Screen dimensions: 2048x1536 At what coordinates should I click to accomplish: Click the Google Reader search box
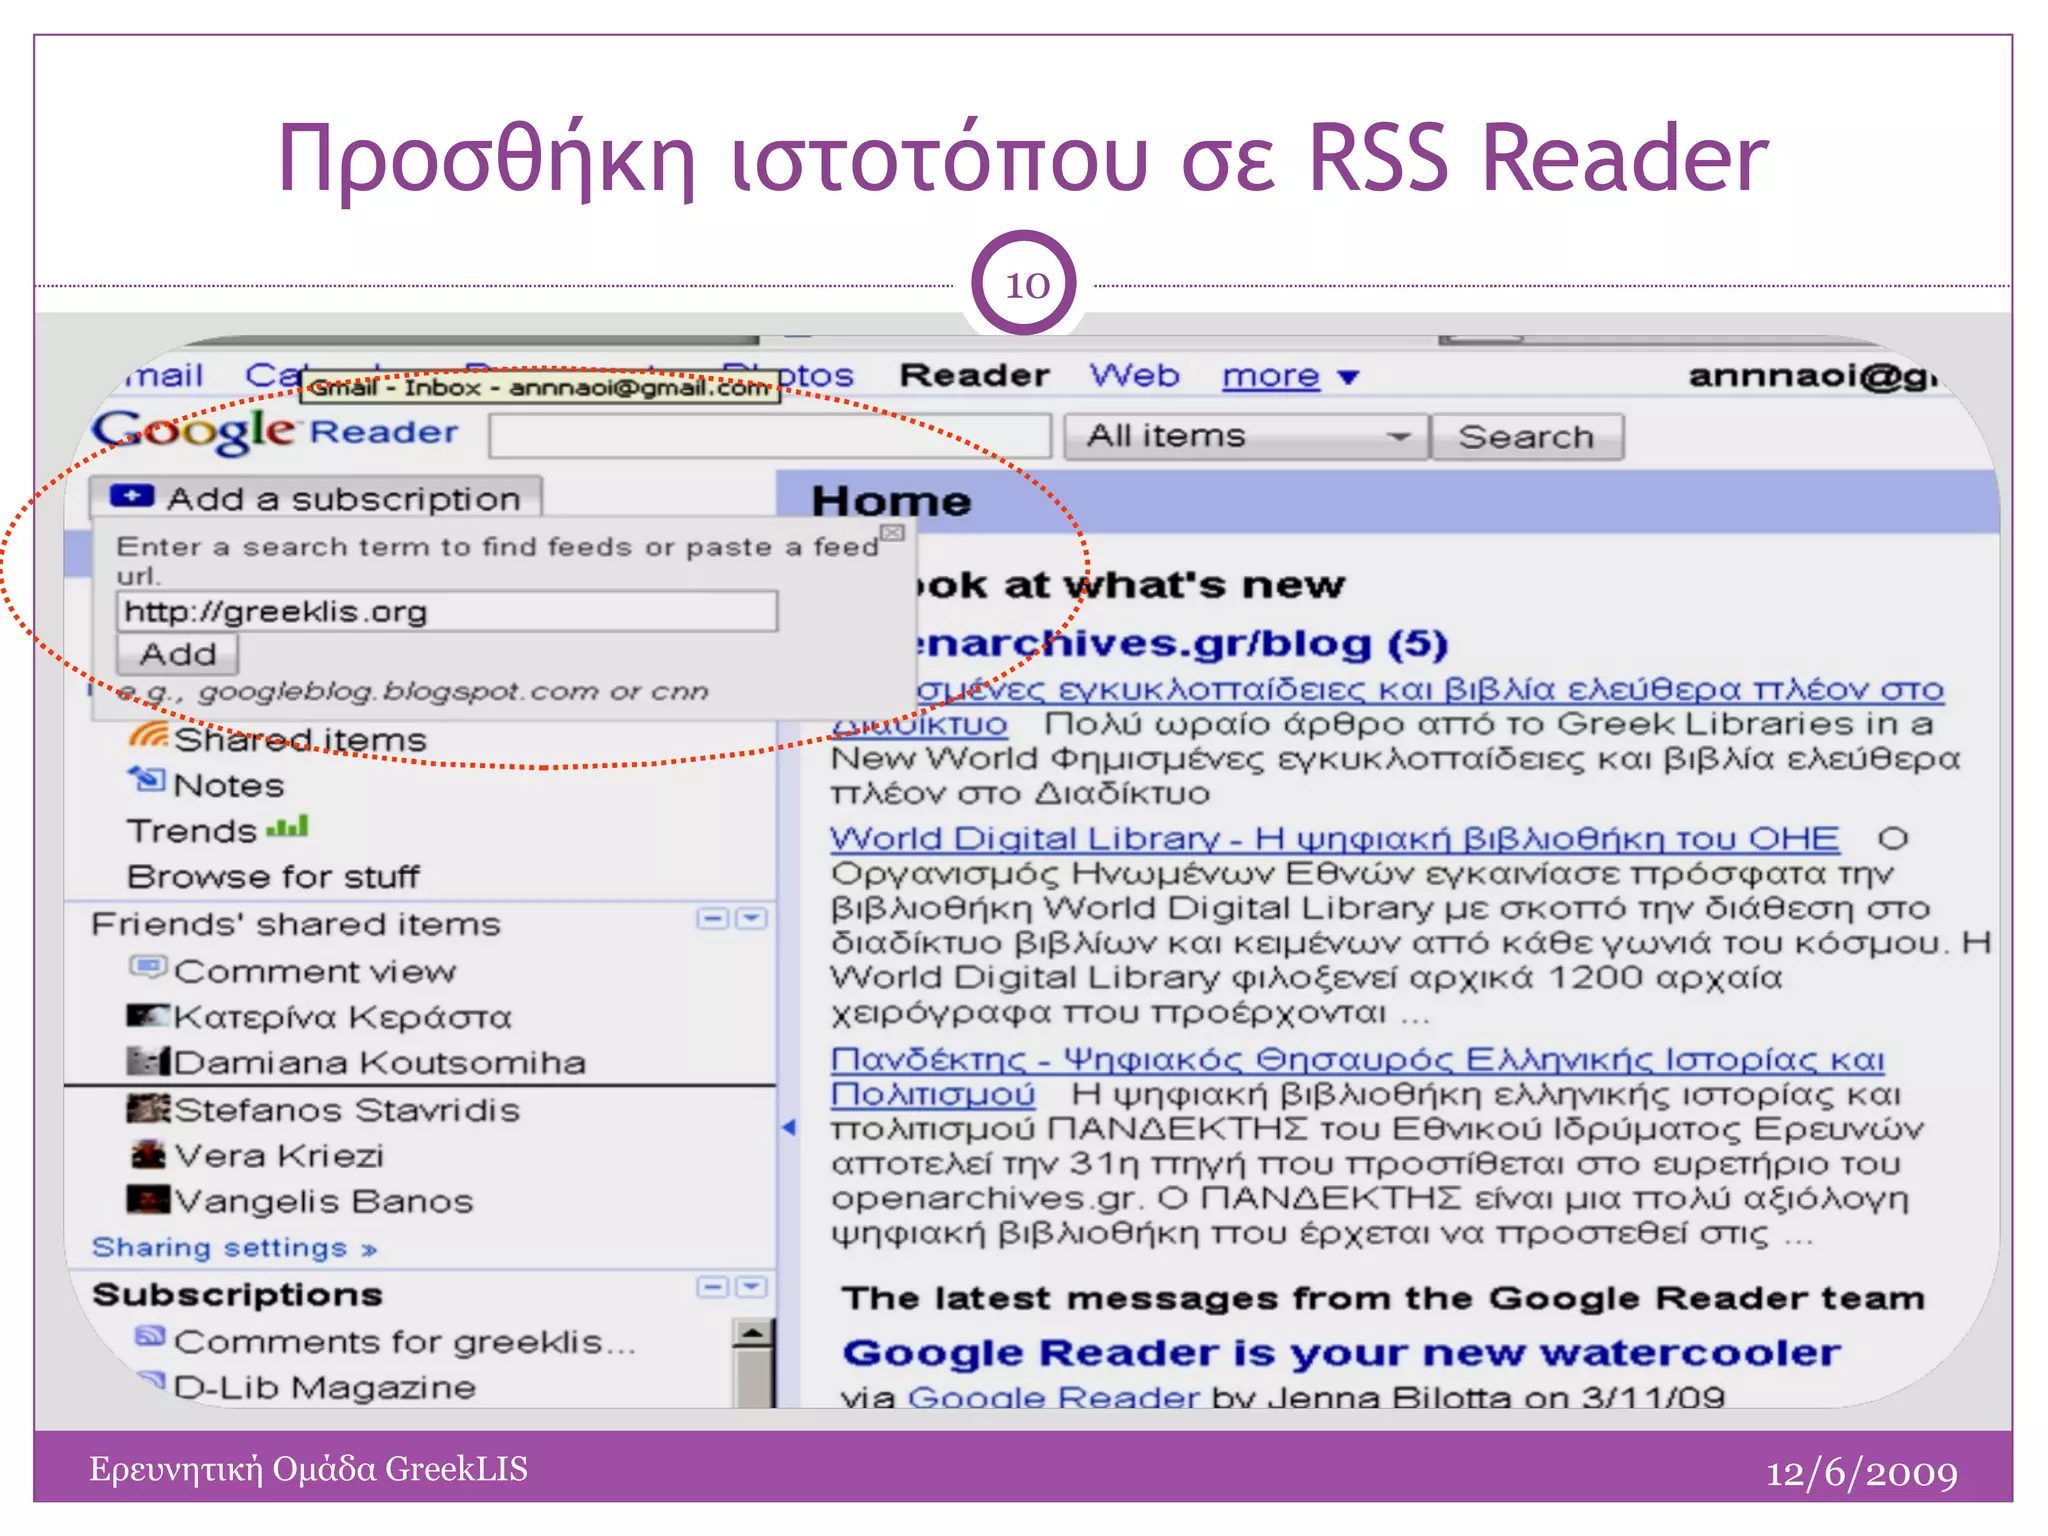coord(770,436)
